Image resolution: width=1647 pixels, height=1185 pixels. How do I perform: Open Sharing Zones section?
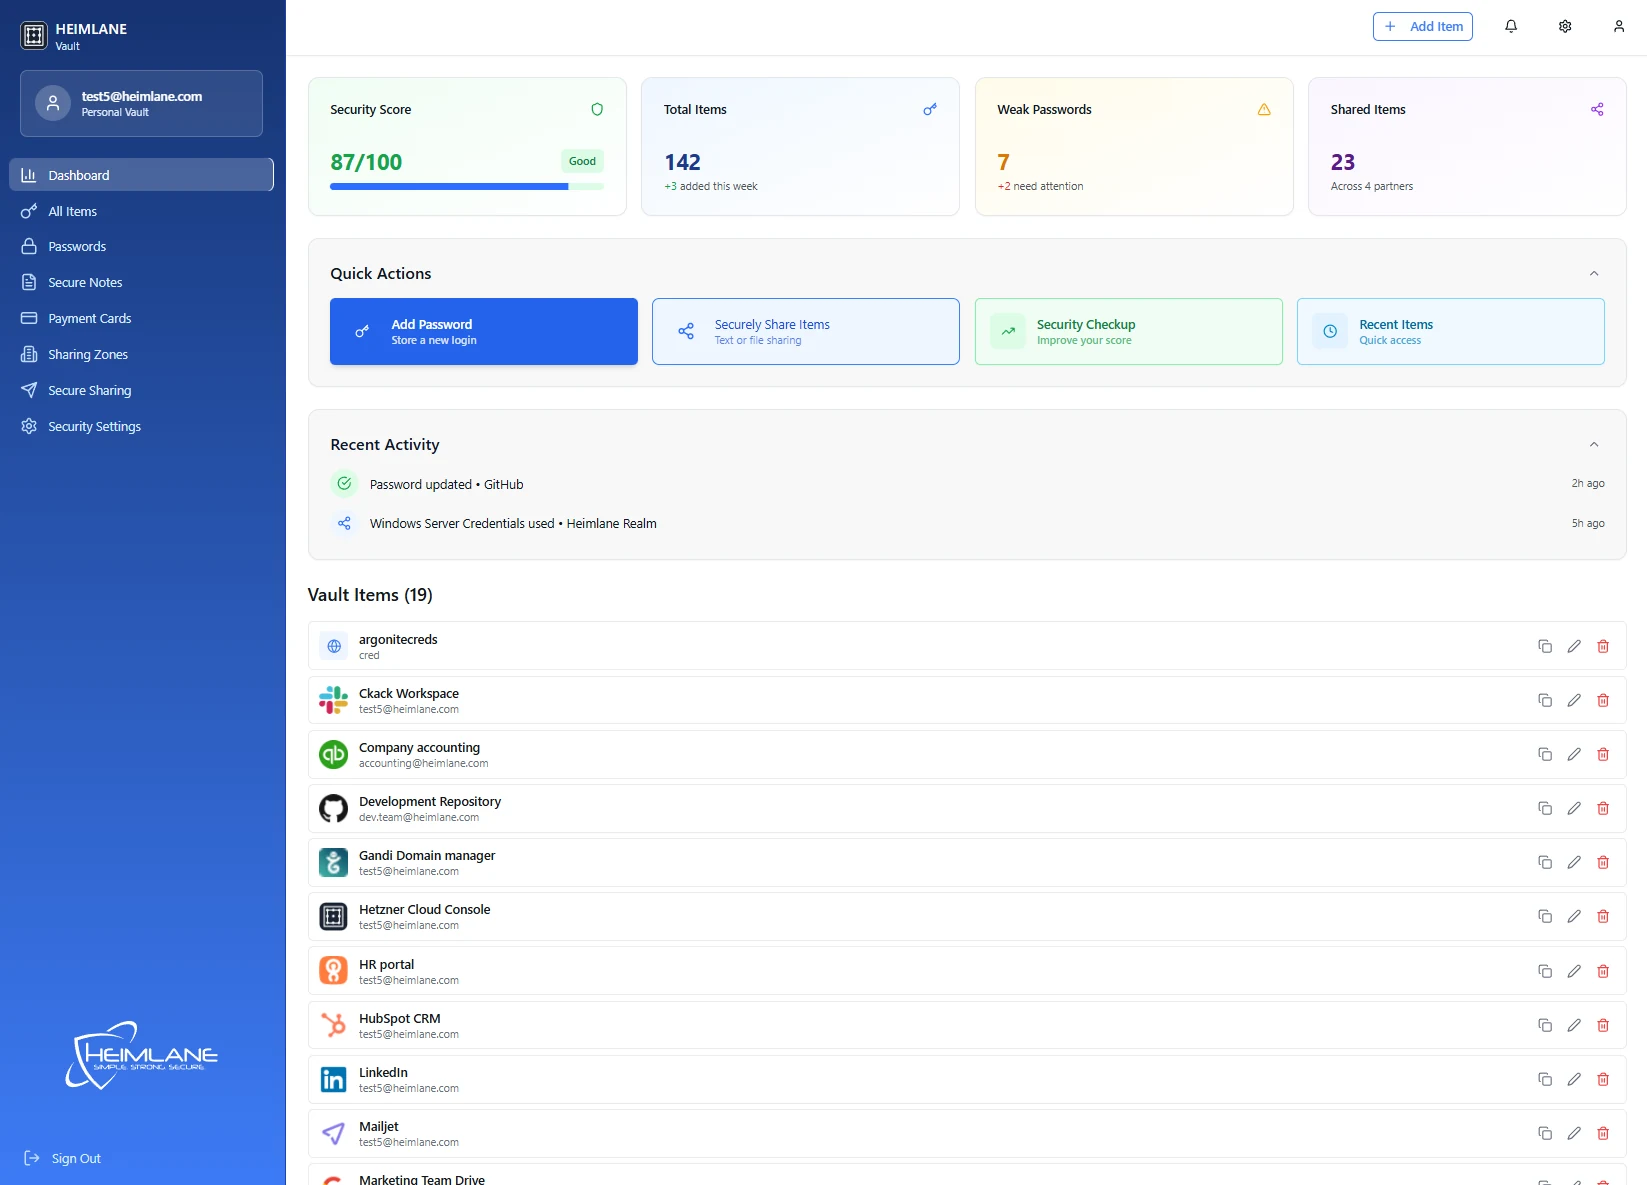[x=141, y=355]
